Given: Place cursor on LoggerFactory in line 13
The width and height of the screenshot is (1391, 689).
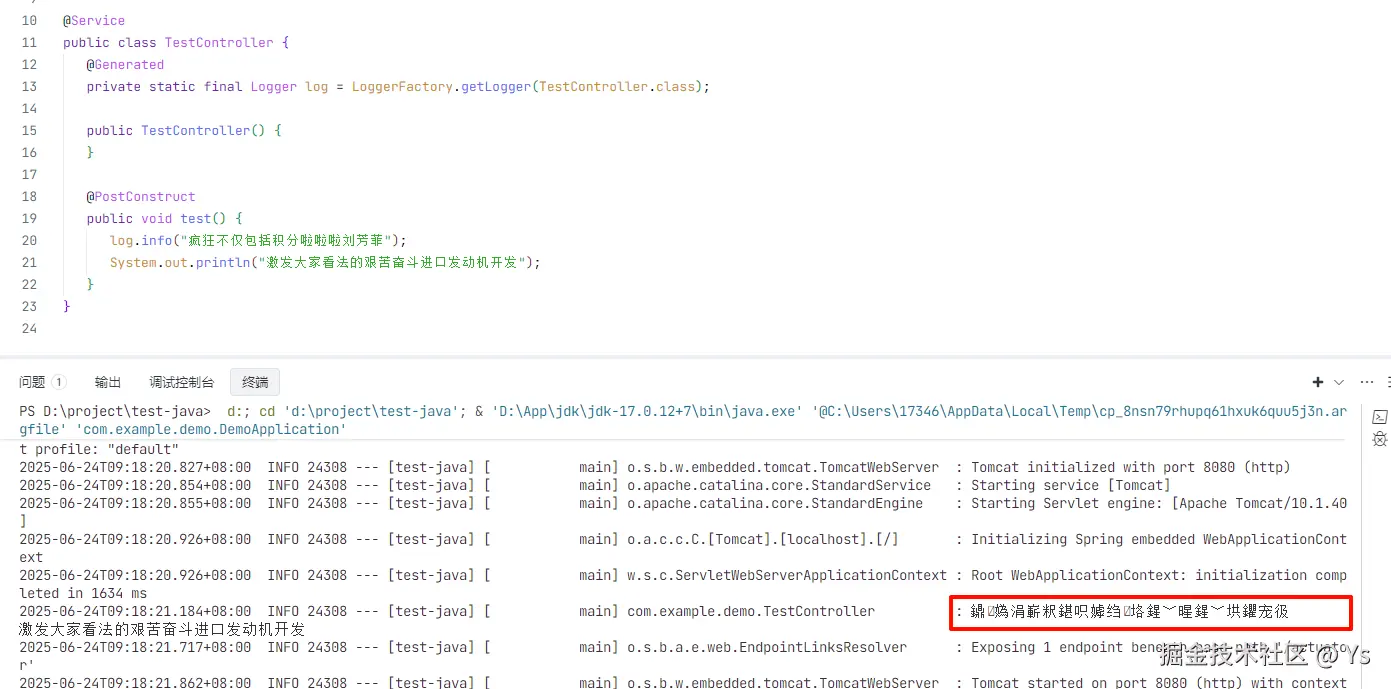Looking at the screenshot, I should pyautogui.click(x=402, y=86).
